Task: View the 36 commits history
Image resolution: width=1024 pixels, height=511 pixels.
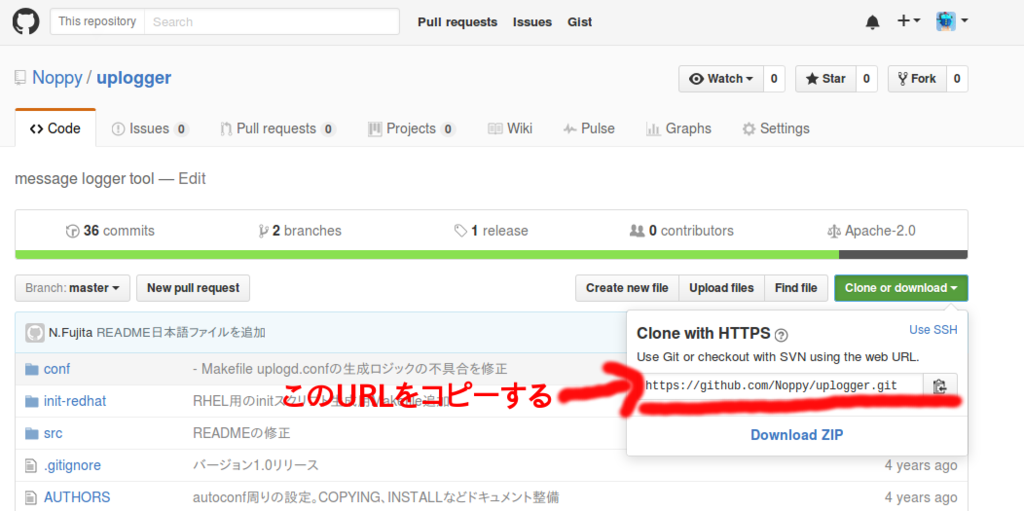Action: point(110,231)
